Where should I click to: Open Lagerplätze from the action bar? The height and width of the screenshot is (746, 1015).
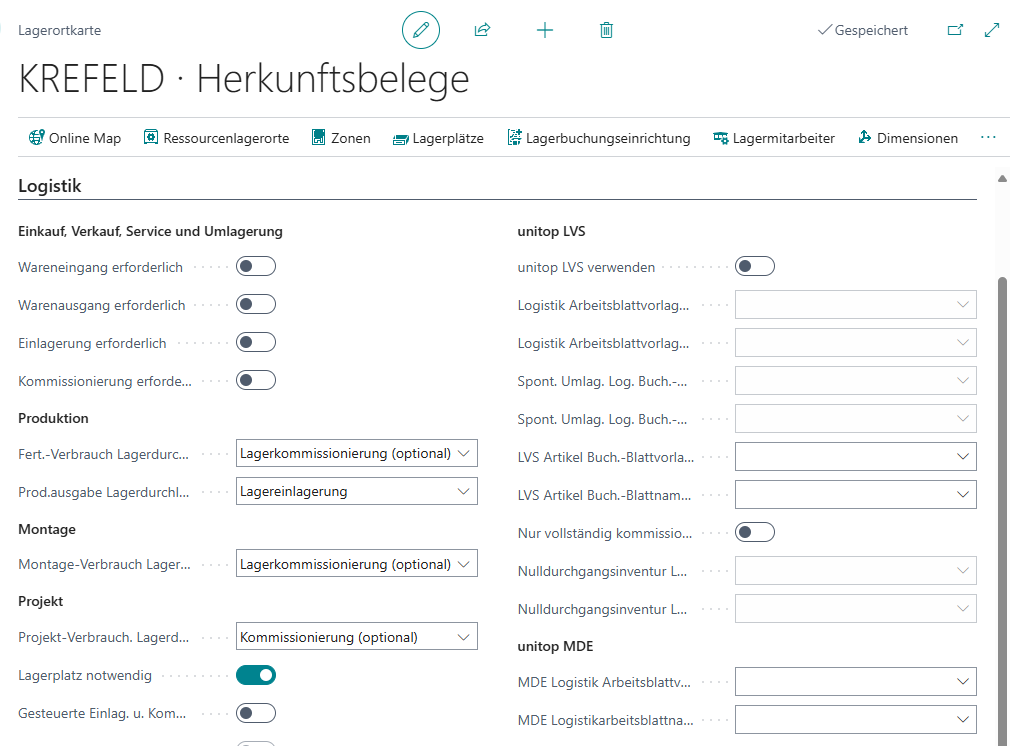[438, 139]
